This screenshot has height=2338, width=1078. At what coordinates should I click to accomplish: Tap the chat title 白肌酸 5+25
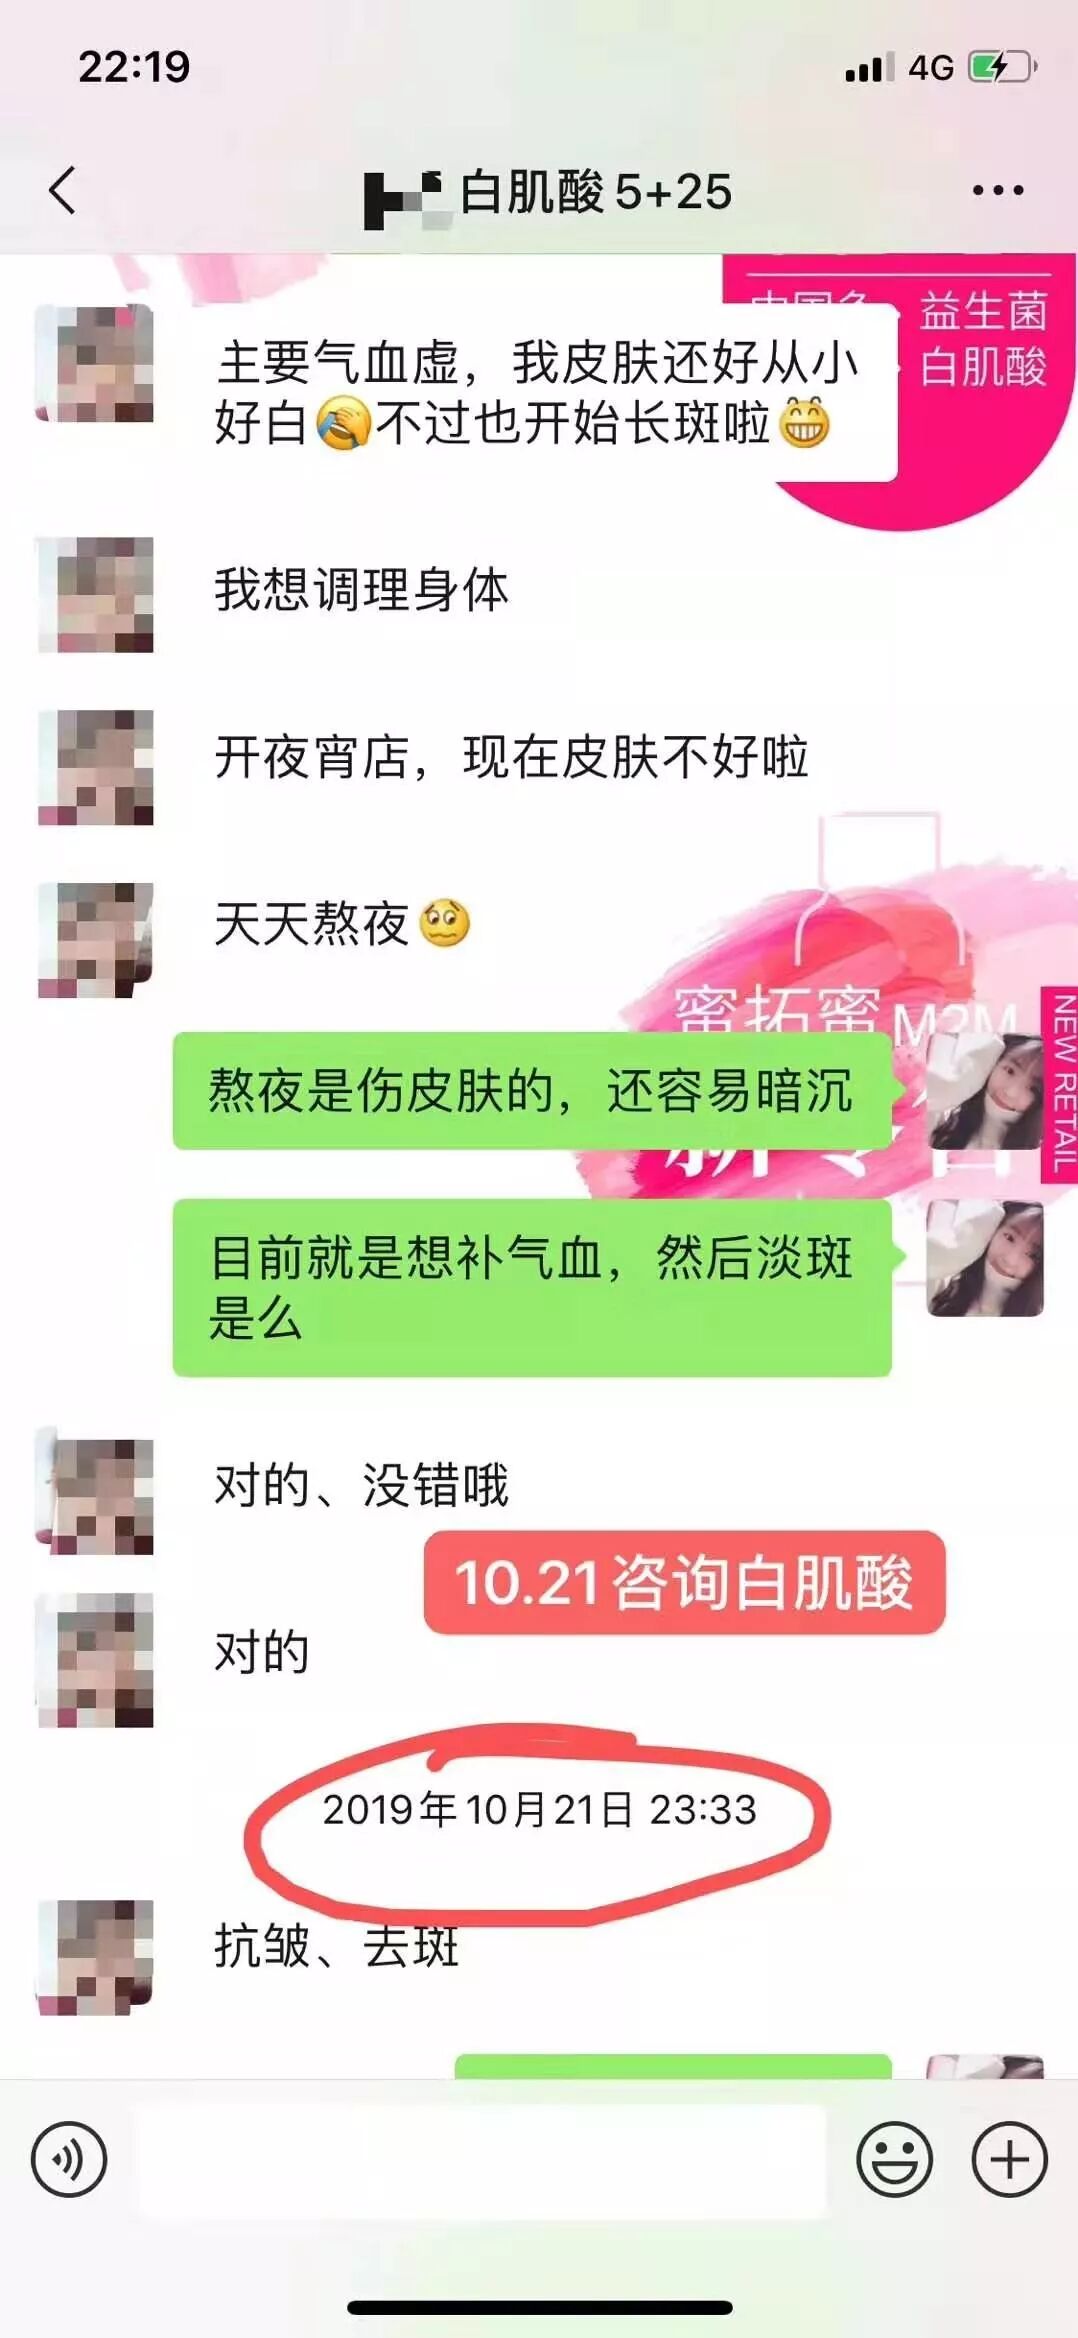[595, 191]
